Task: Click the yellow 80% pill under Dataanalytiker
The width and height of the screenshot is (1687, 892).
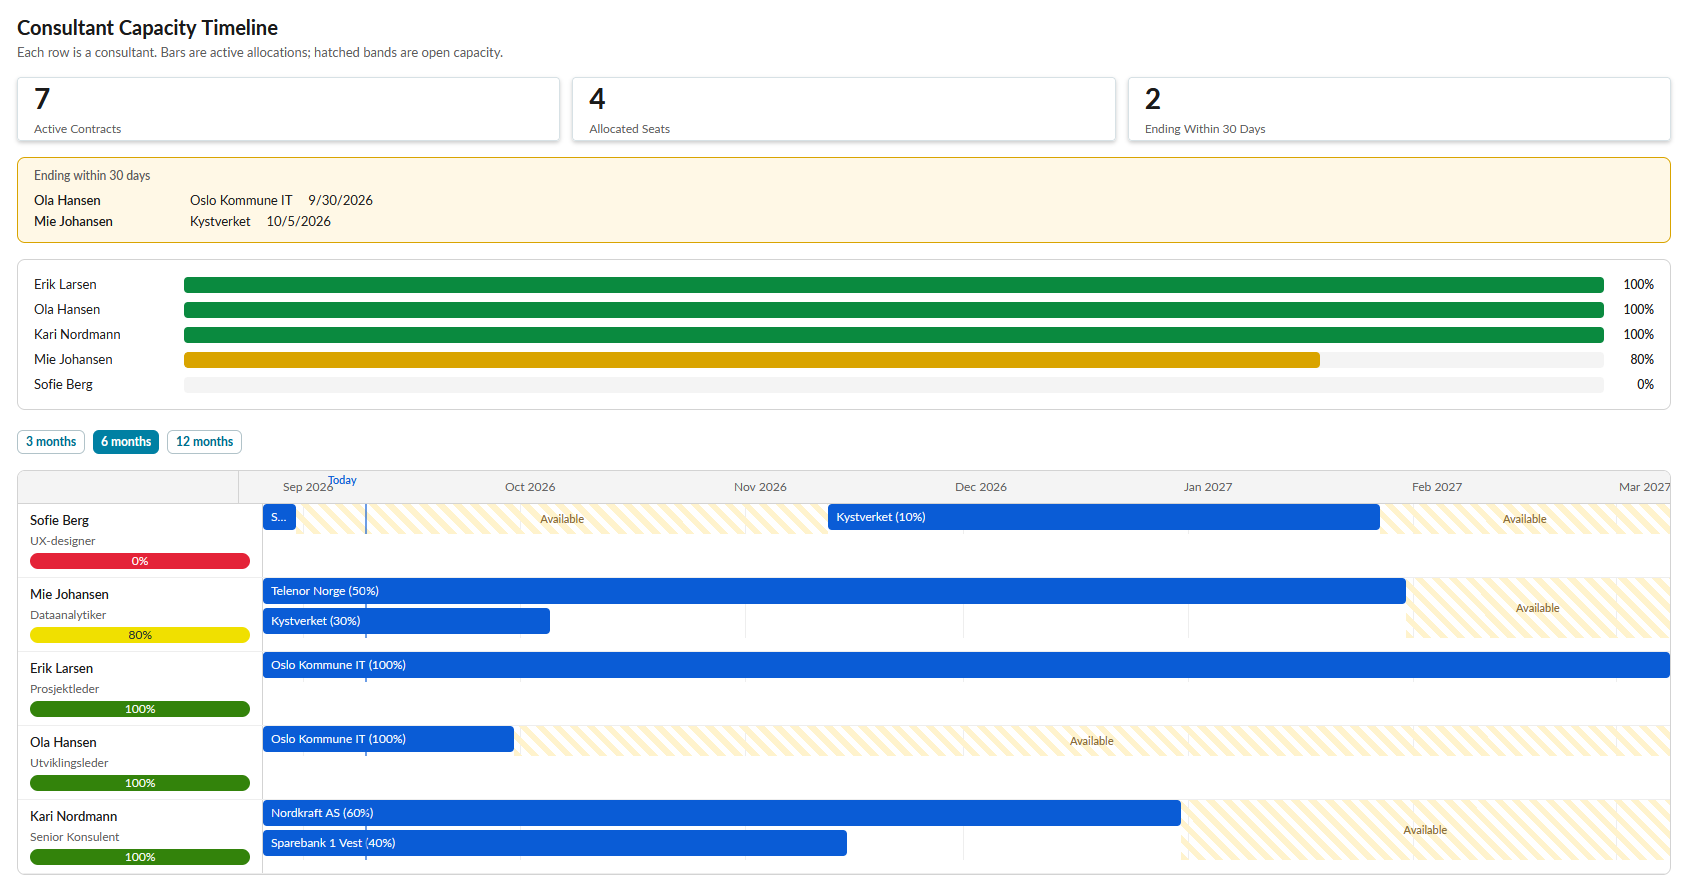Action: coord(140,635)
